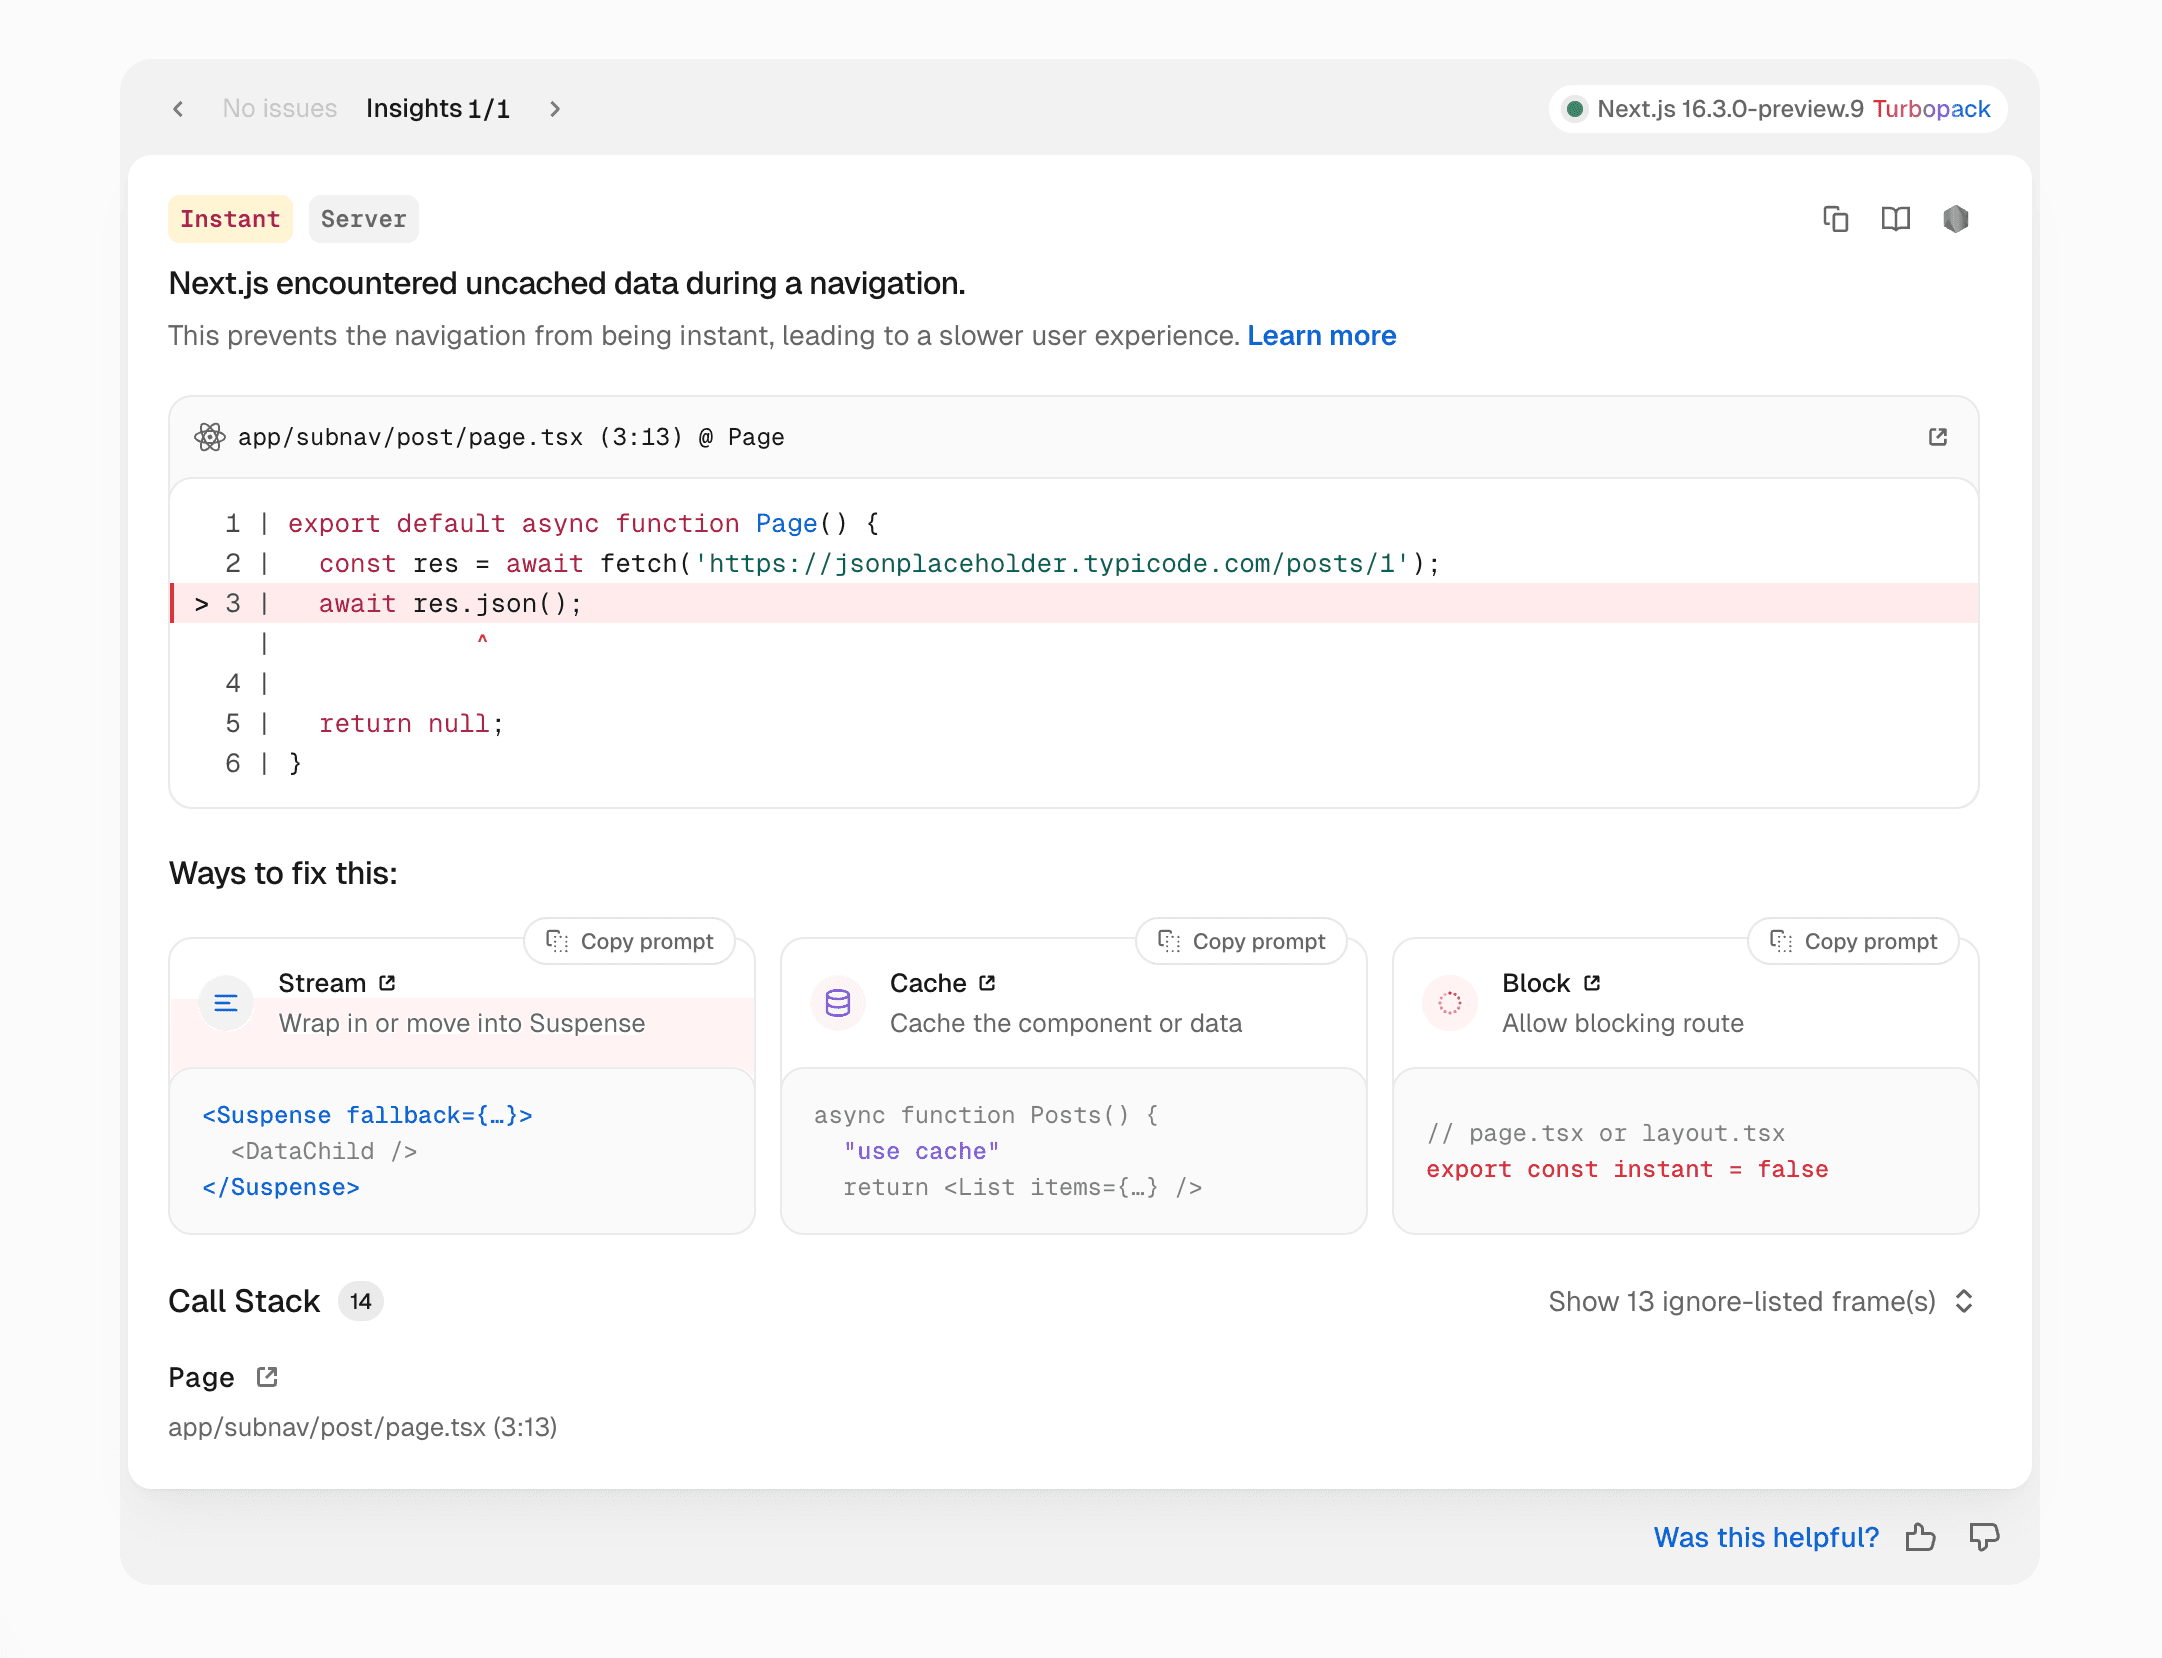
Task: Click the copy icon inside Cache Copy prompt
Action: point(1169,941)
